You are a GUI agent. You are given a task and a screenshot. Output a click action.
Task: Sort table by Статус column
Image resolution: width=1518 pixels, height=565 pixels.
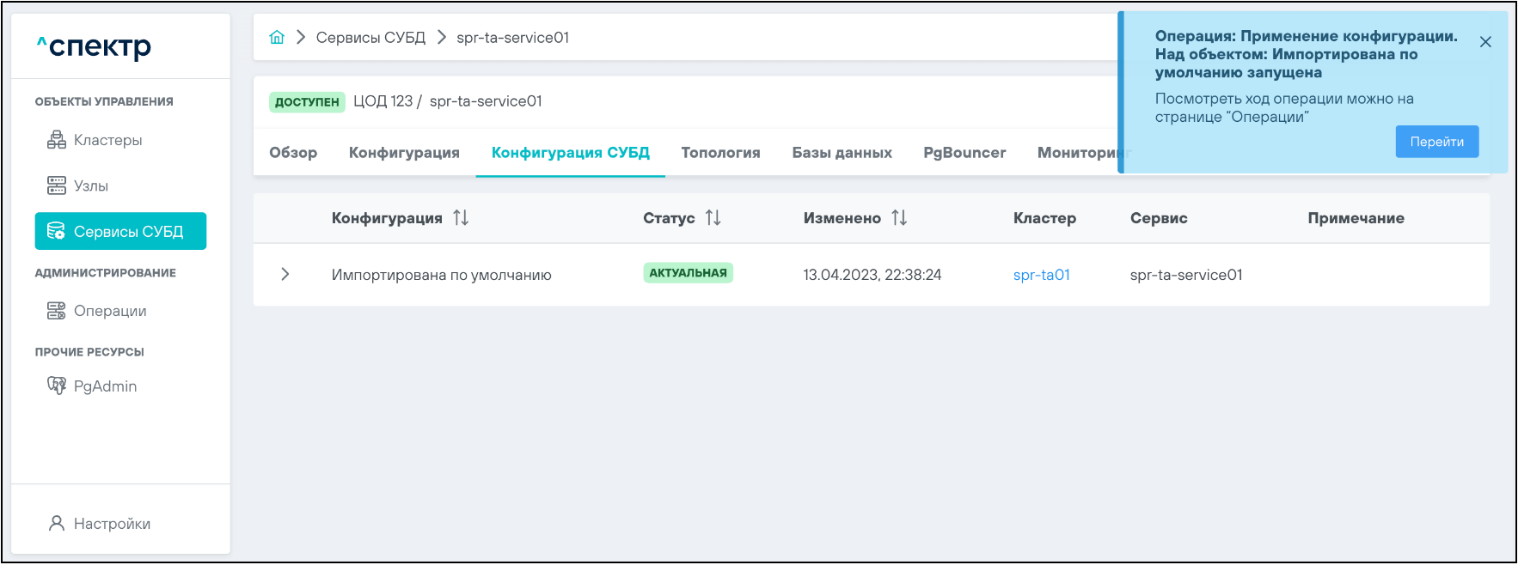[x=713, y=218]
